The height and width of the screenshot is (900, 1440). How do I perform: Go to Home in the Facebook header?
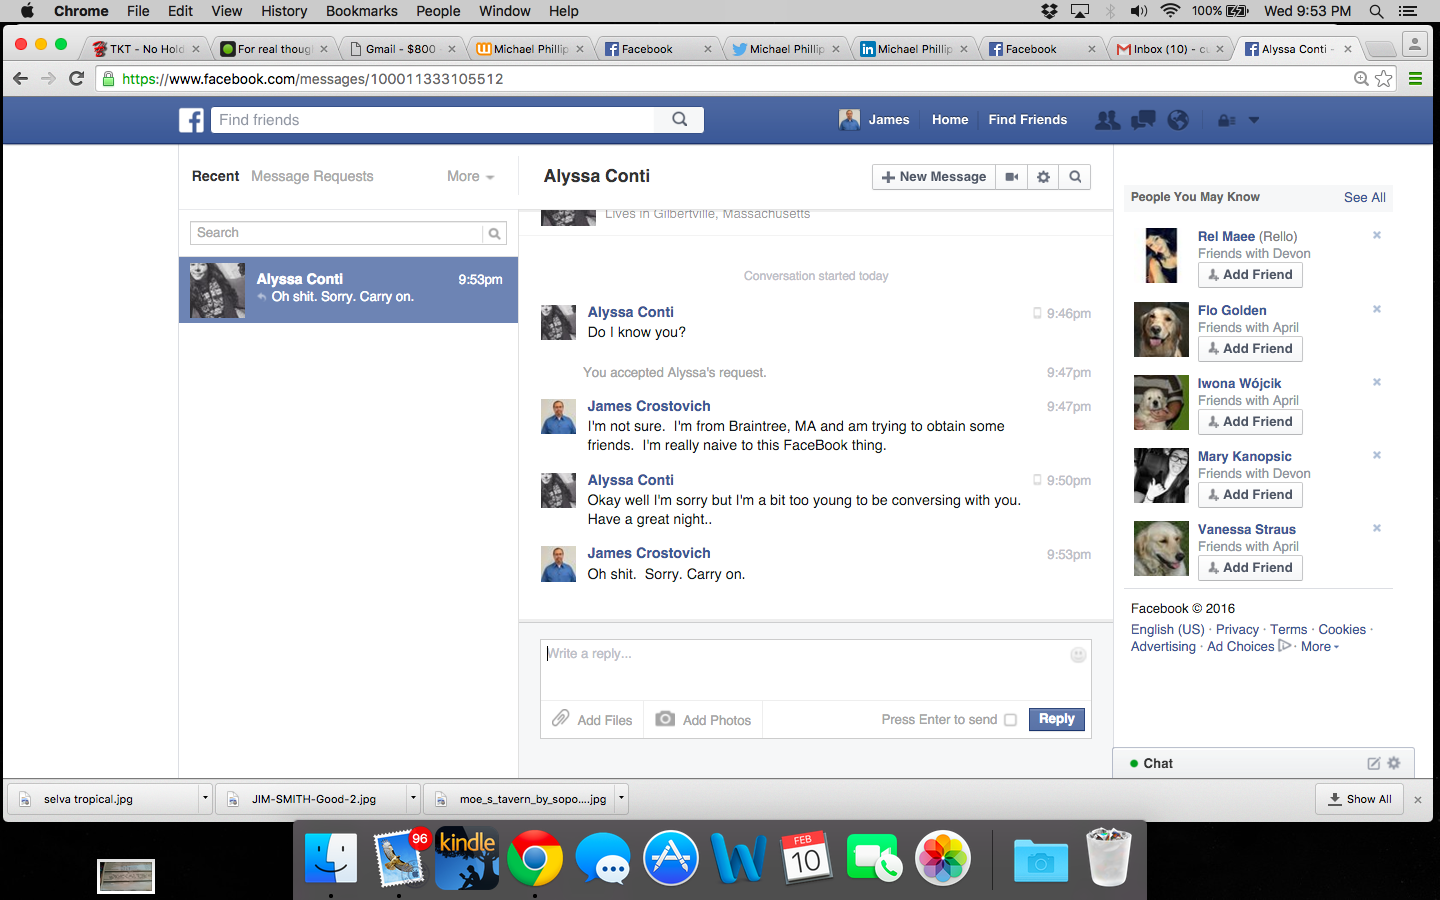[950, 120]
